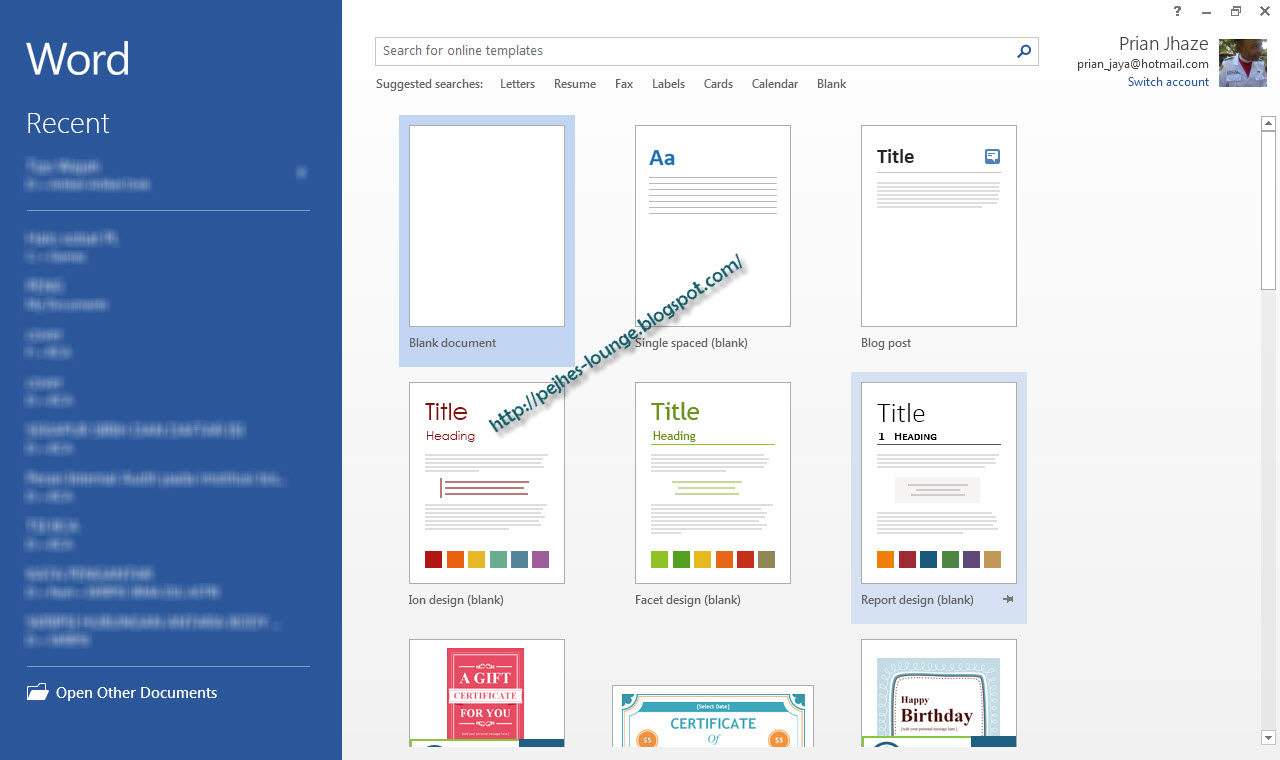Select the Fax suggested search

tap(624, 84)
